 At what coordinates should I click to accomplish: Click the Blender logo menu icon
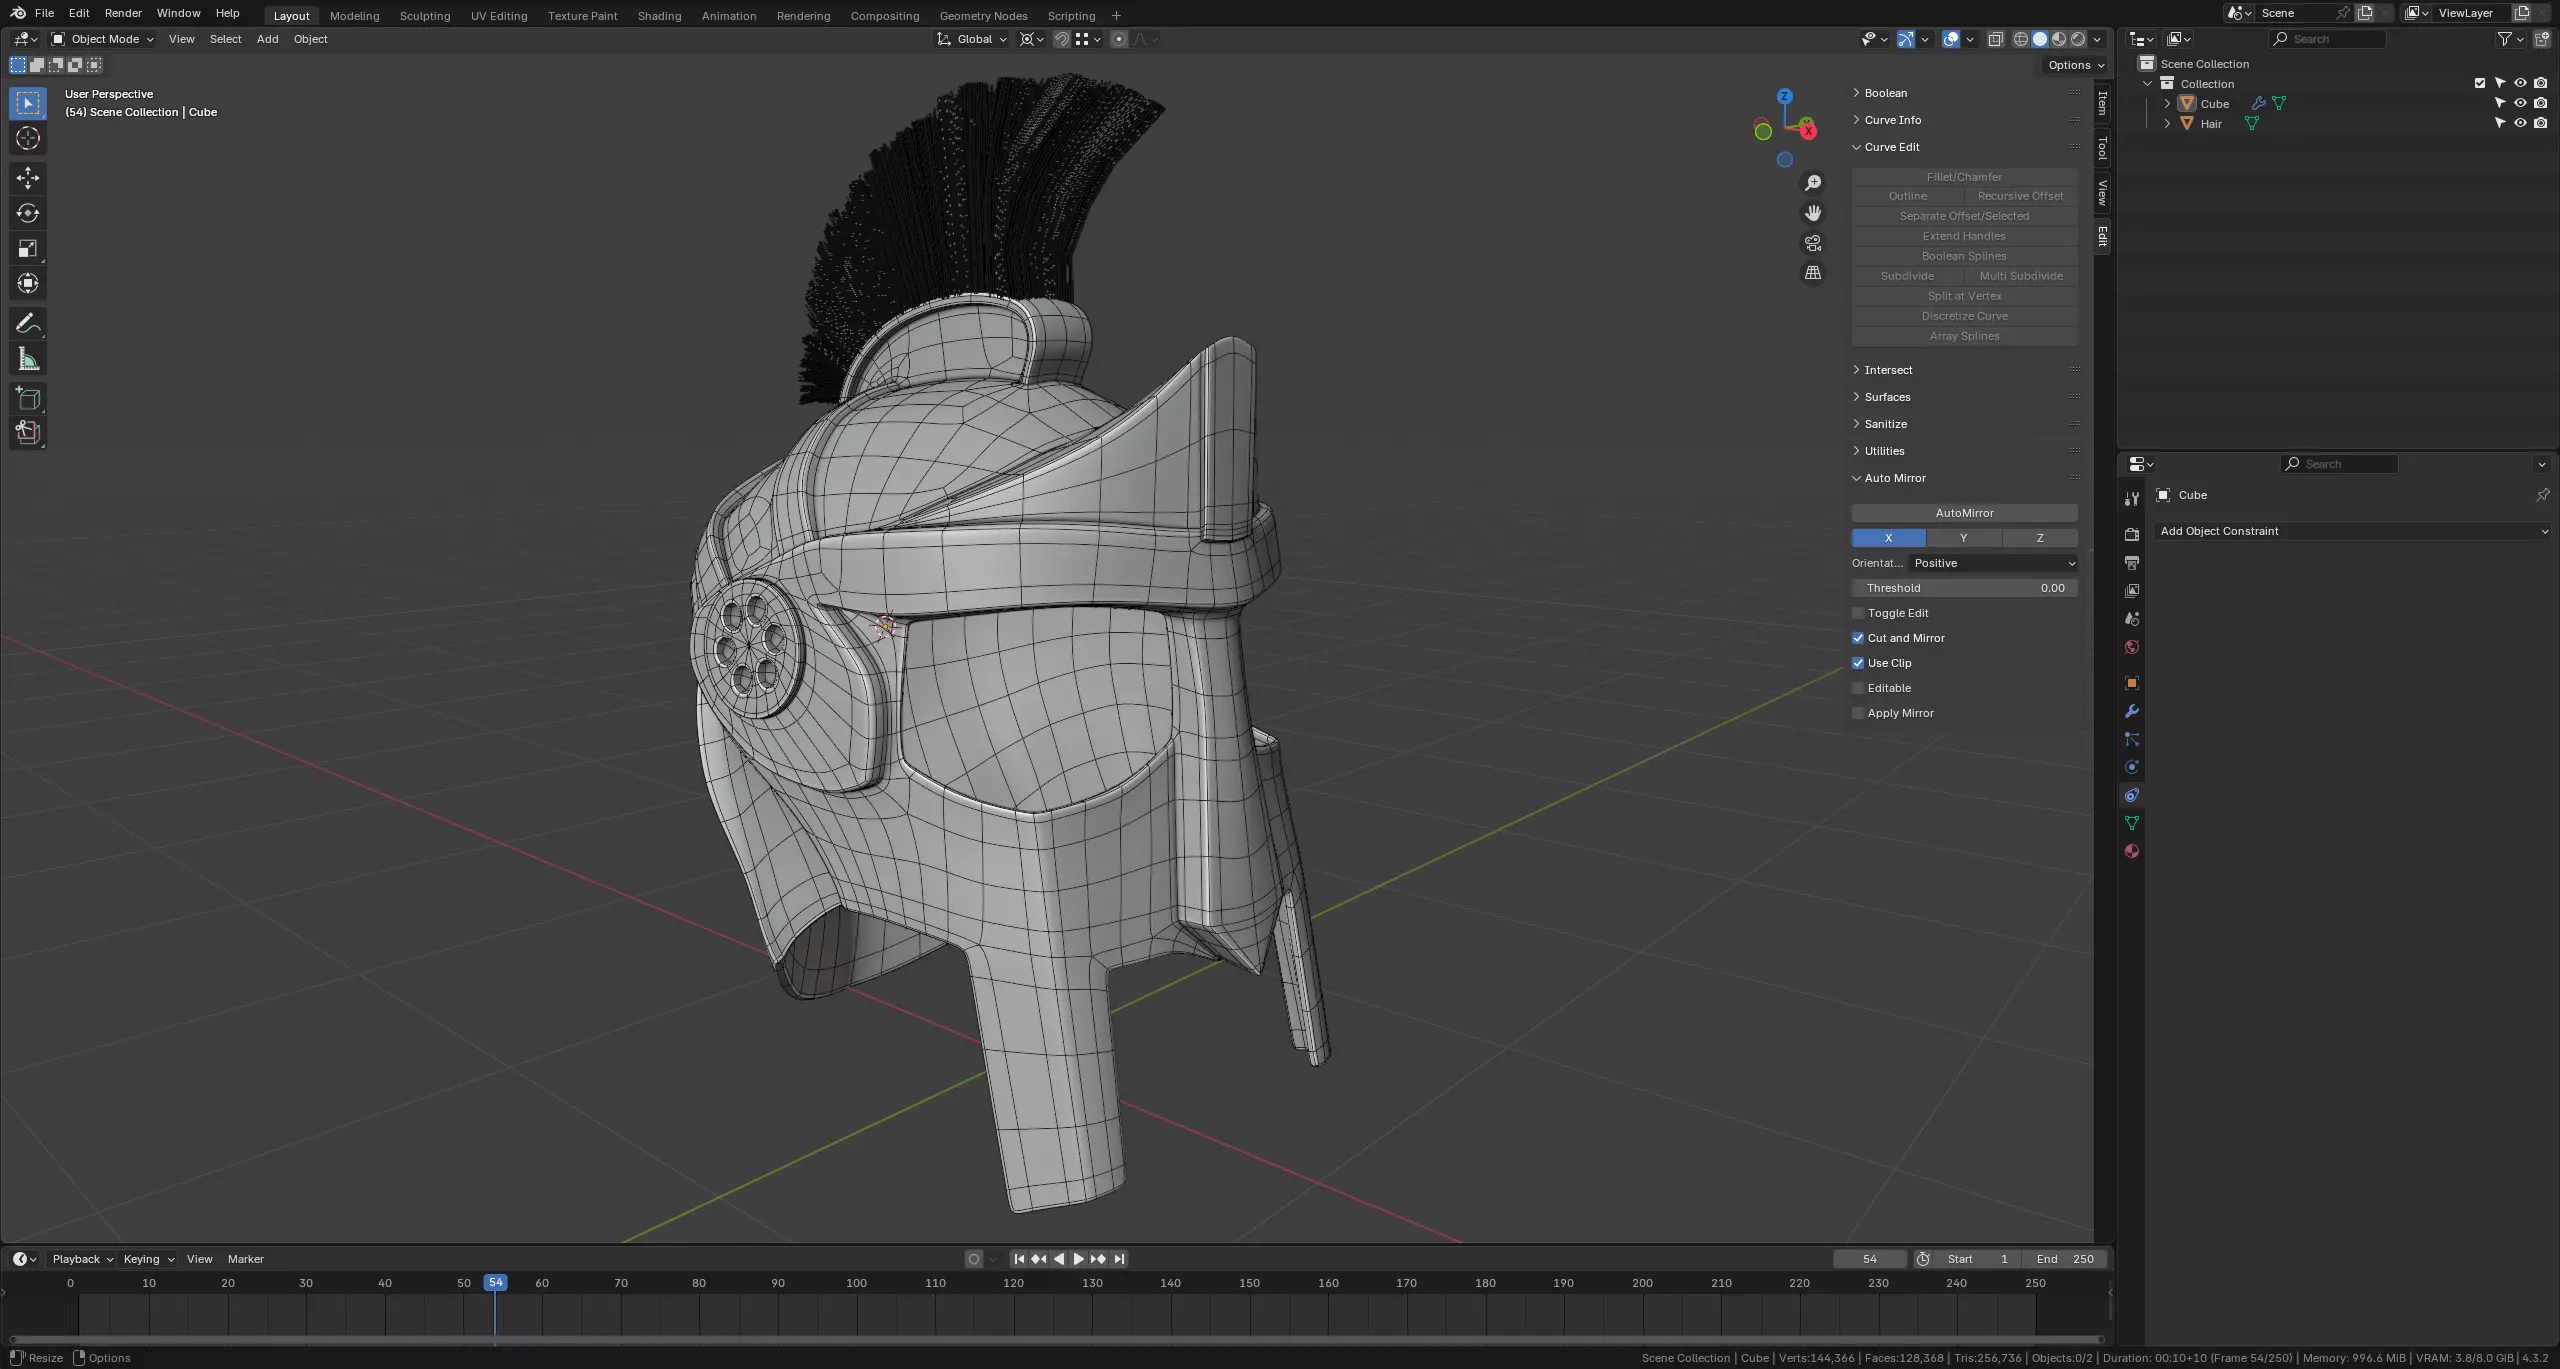coord(17,13)
